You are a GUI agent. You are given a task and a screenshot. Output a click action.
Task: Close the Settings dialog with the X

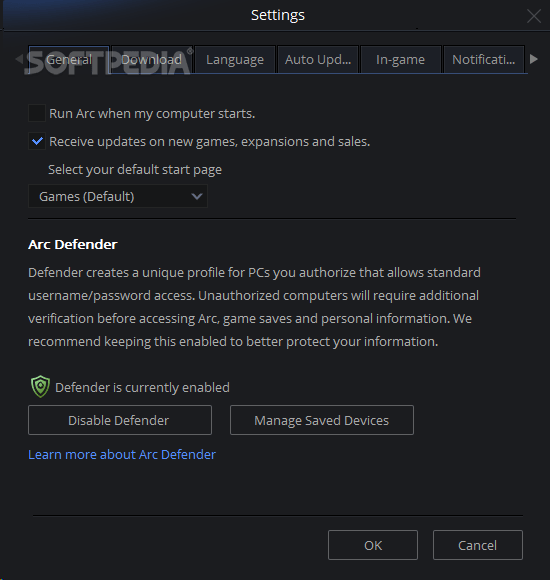pyautogui.click(x=534, y=16)
